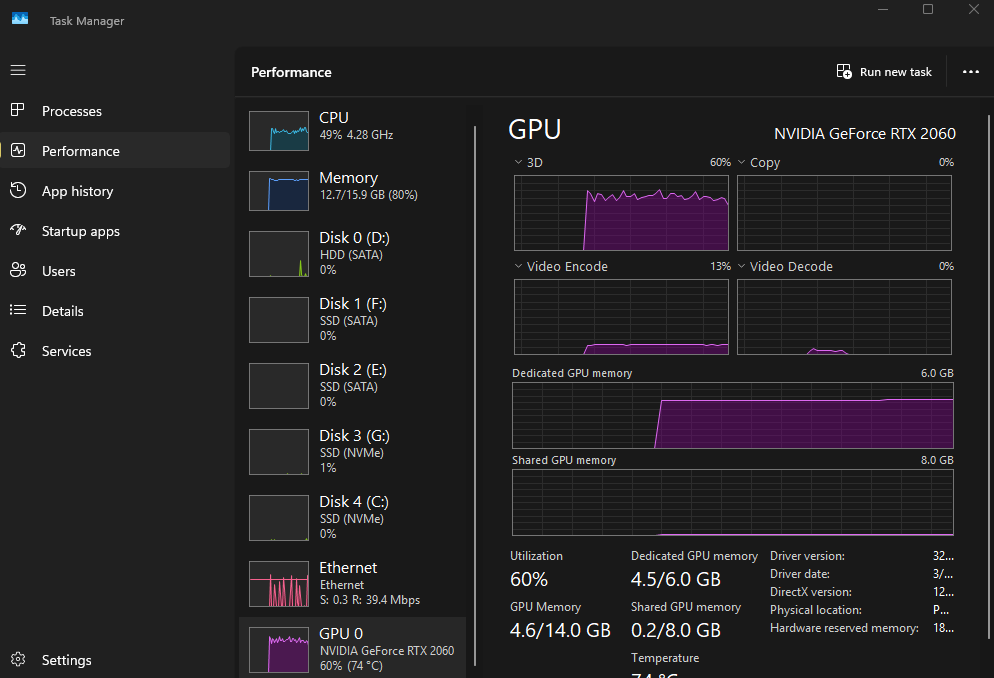Open Settings from the sidebar
This screenshot has height=678, width=994.
click(x=115, y=660)
